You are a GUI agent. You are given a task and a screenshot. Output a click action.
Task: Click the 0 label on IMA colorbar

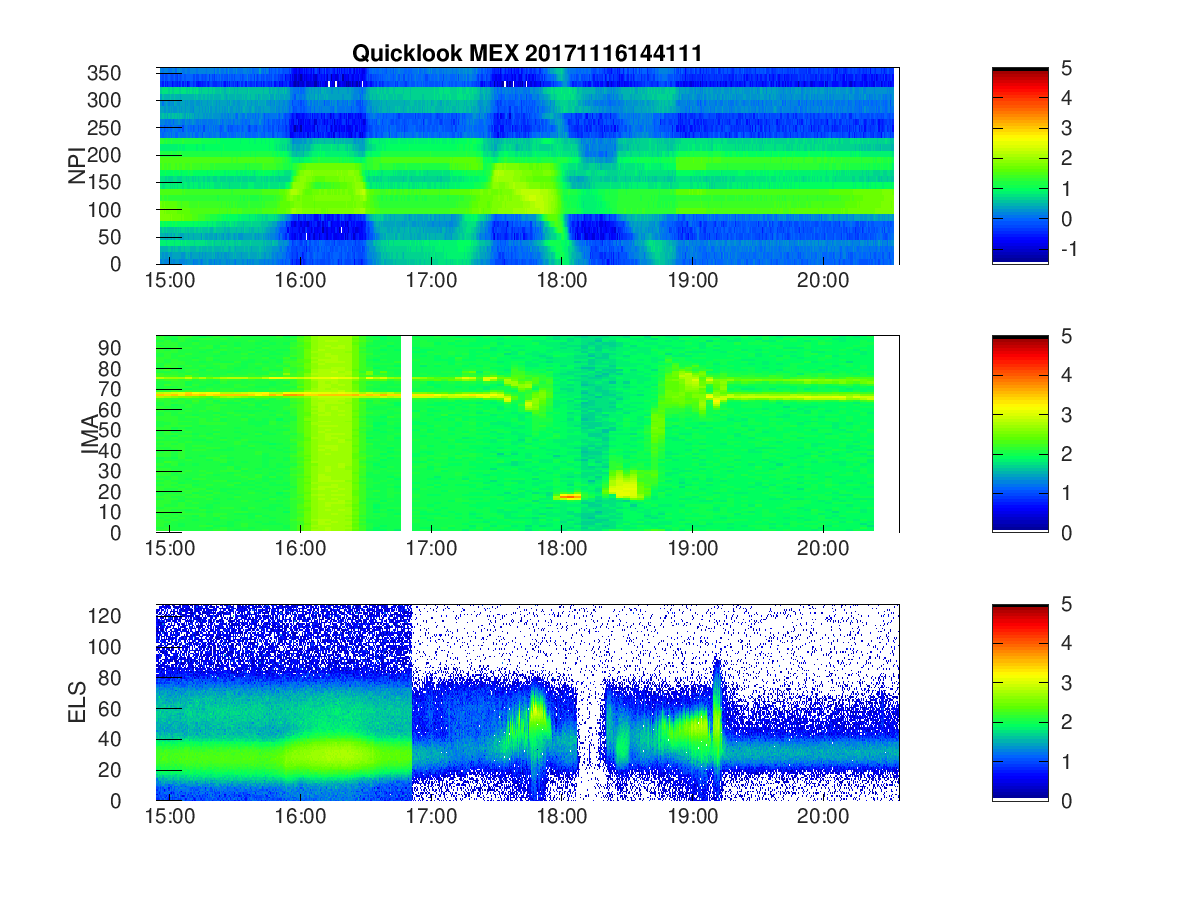pos(1065,532)
